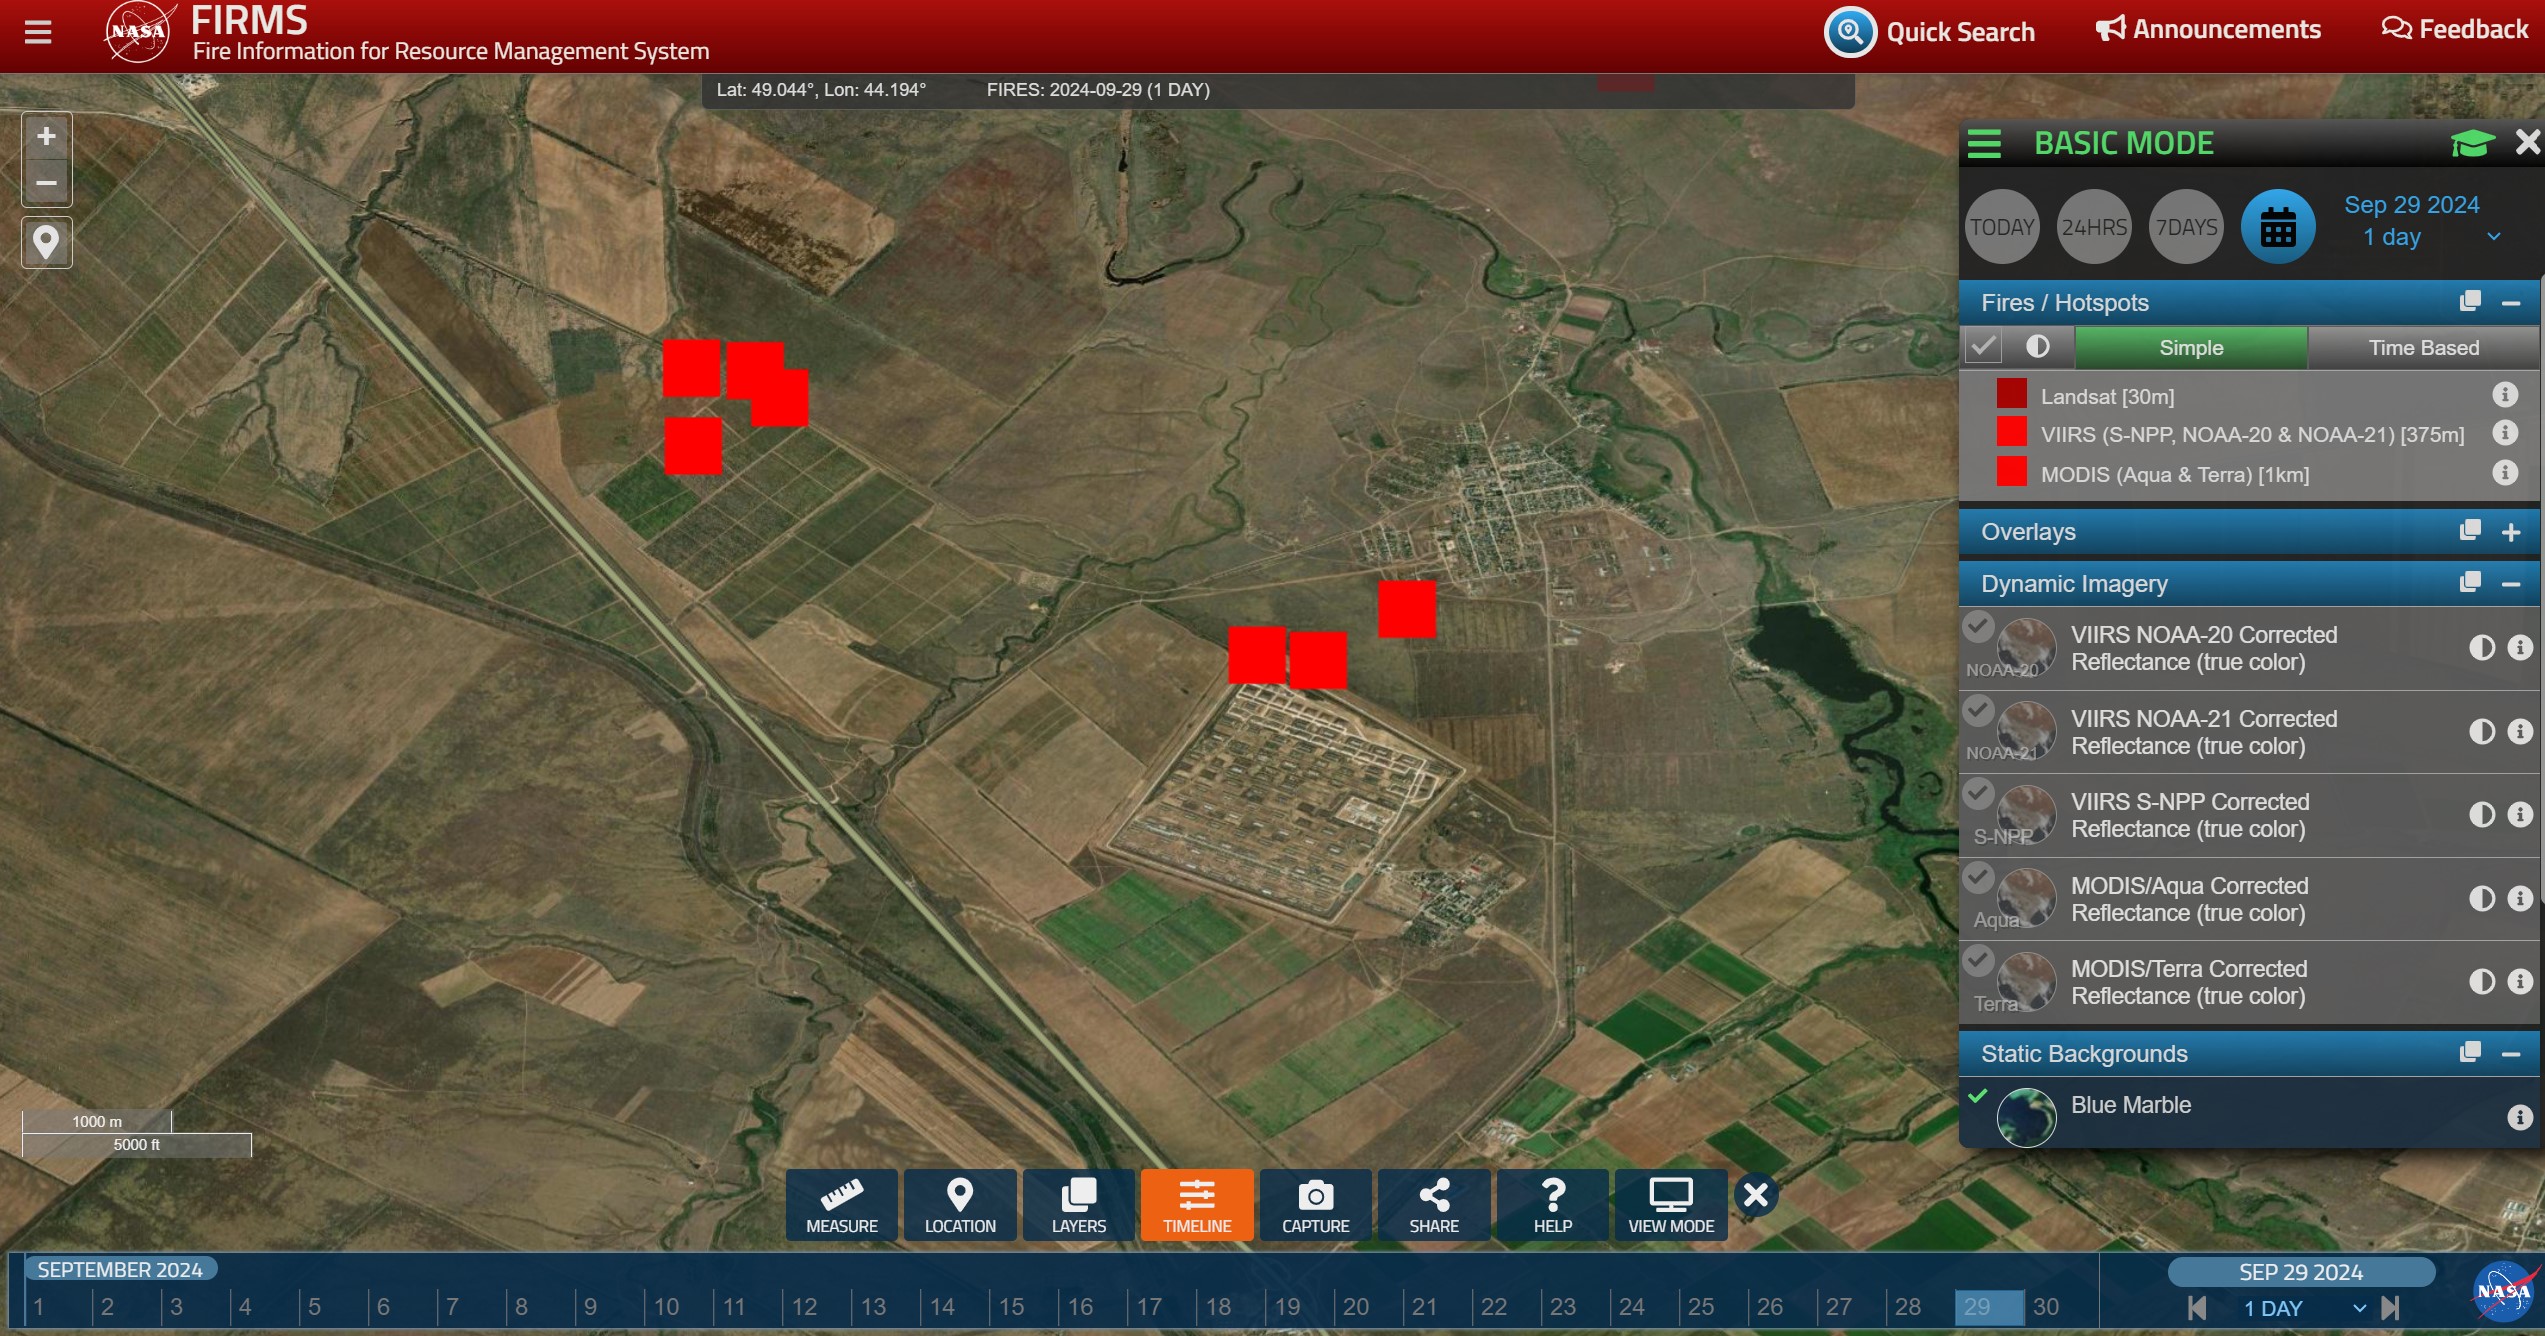Screen dimensions: 2545x1336
Task: Zoom out on the map
Action: coord(46,183)
